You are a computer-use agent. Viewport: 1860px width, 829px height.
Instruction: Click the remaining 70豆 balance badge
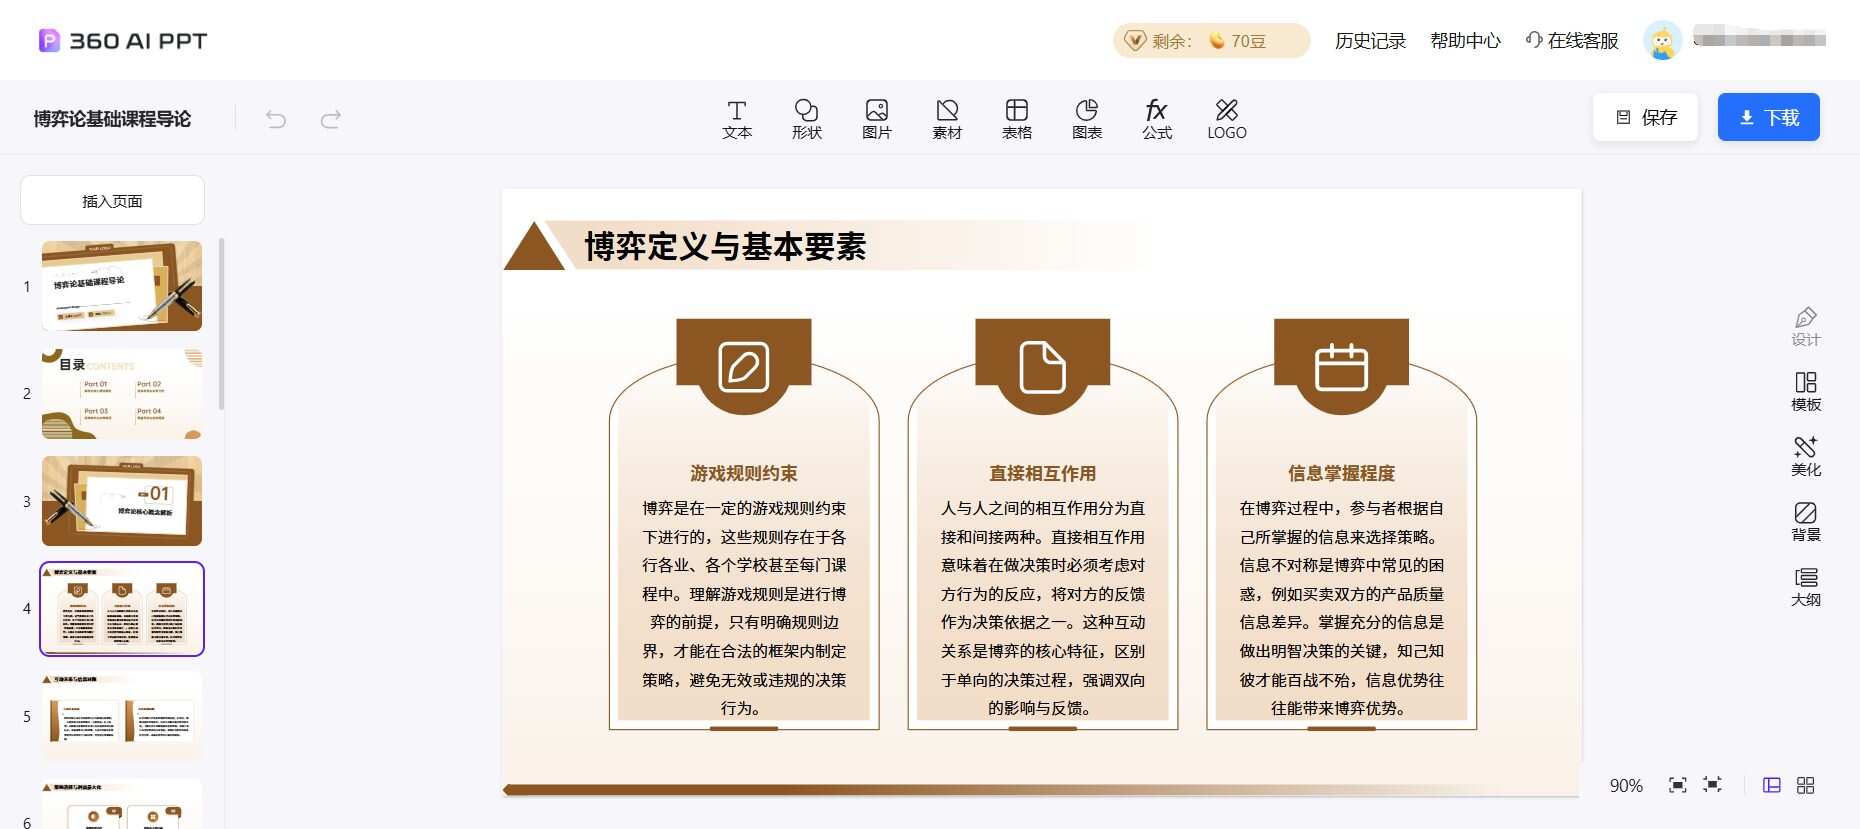pyautogui.click(x=1211, y=41)
